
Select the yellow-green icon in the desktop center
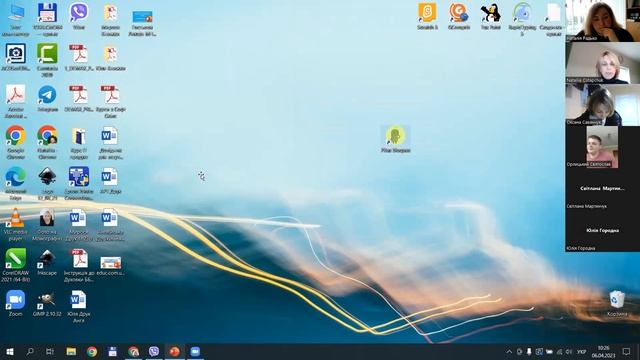(x=395, y=139)
